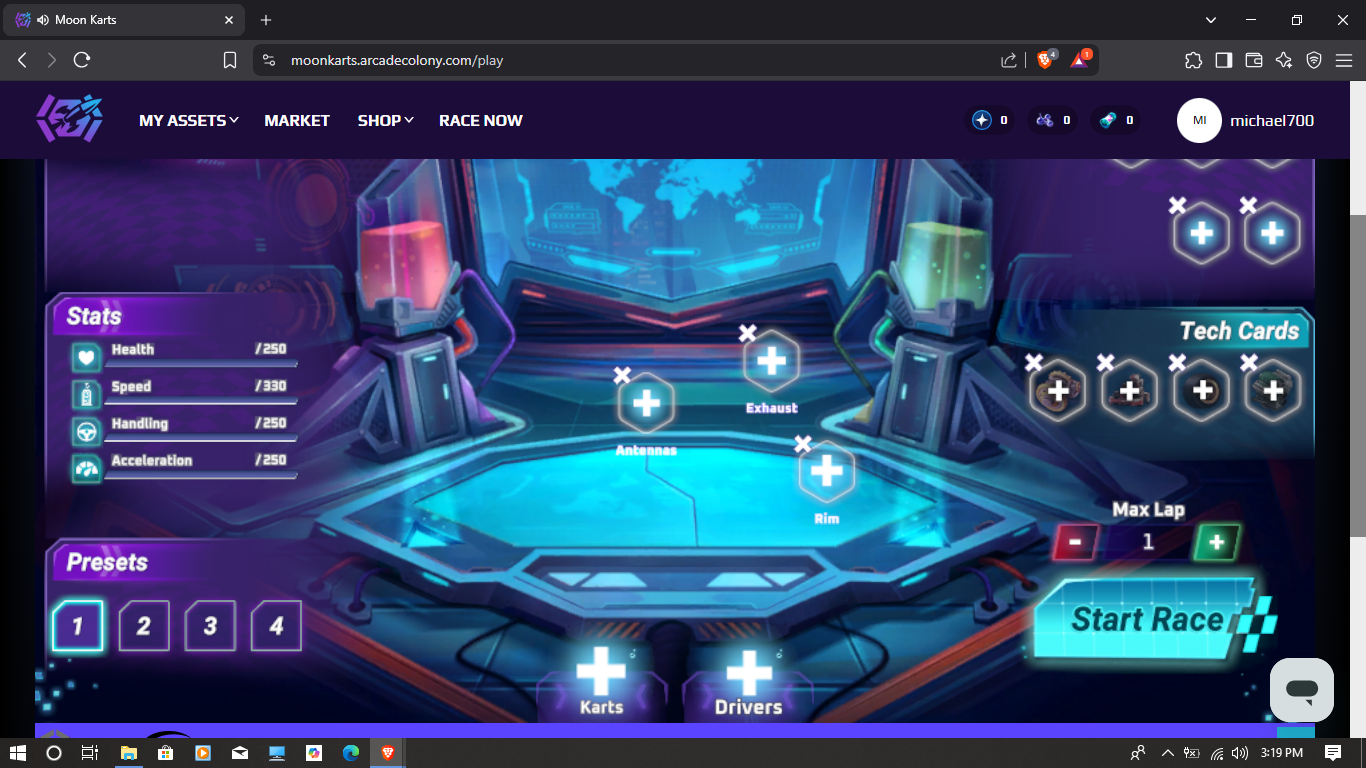This screenshot has height=768, width=1366.
Task: Click the Handling steering wheel icon
Action: click(86, 431)
